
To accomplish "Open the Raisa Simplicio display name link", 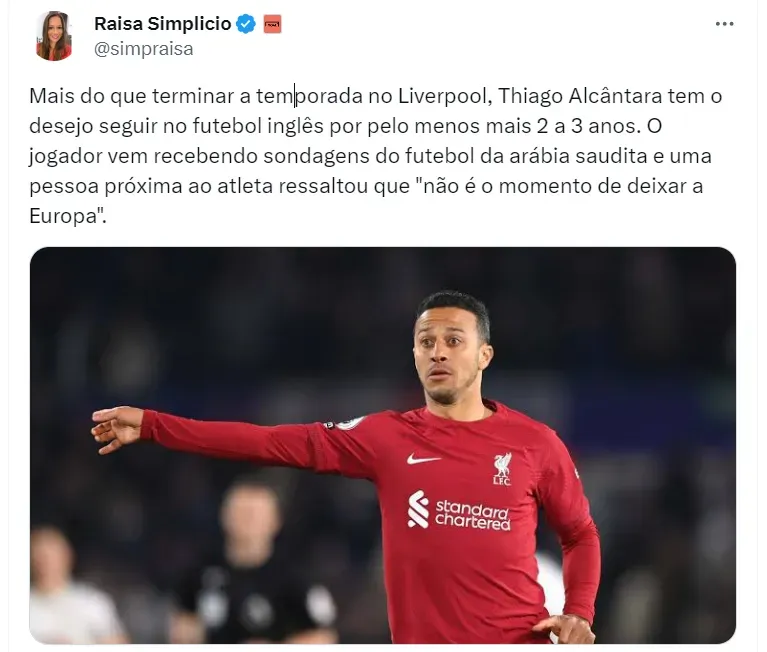I will pyautogui.click(x=162, y=23).
